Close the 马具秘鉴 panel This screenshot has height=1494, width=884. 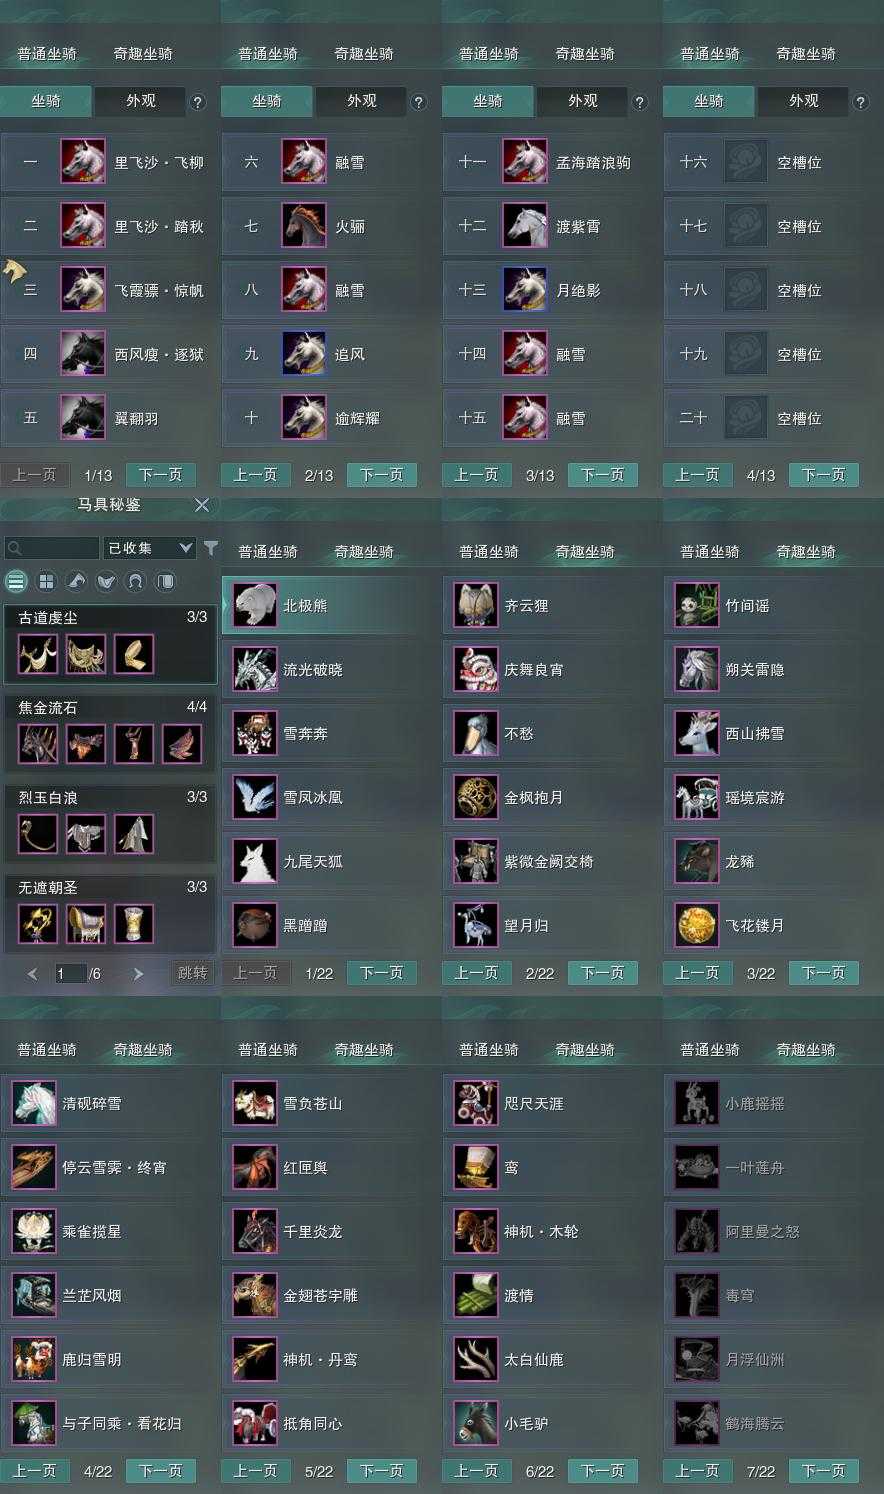202,505
